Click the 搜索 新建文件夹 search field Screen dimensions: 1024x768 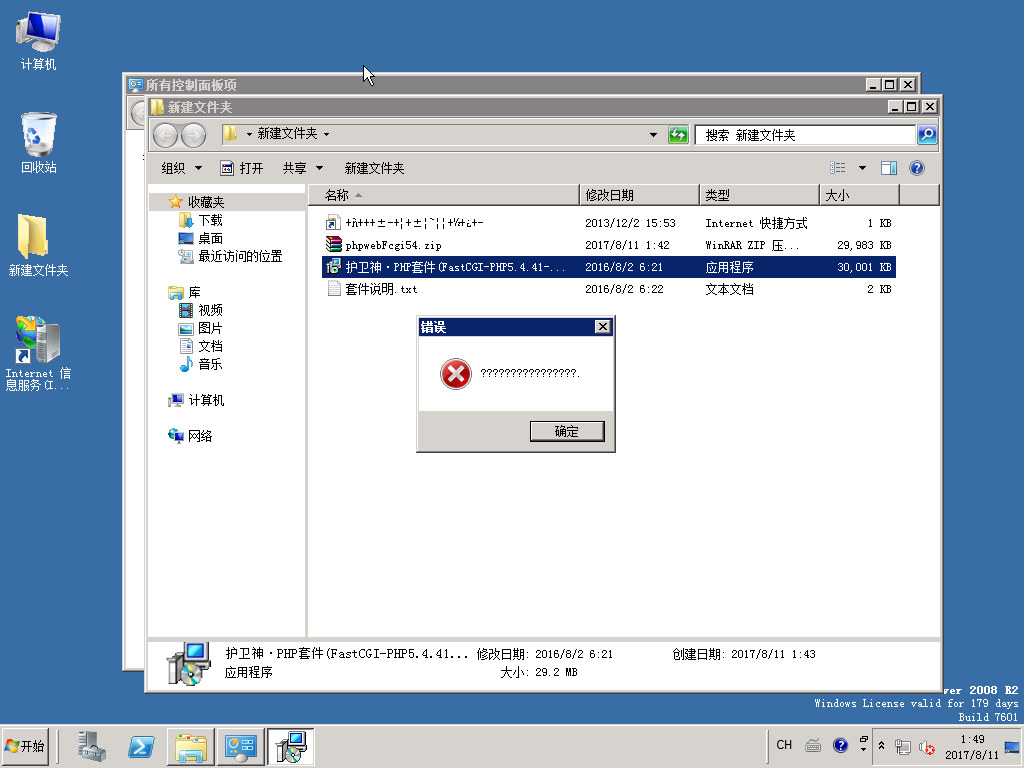click(x=805, y=135)
